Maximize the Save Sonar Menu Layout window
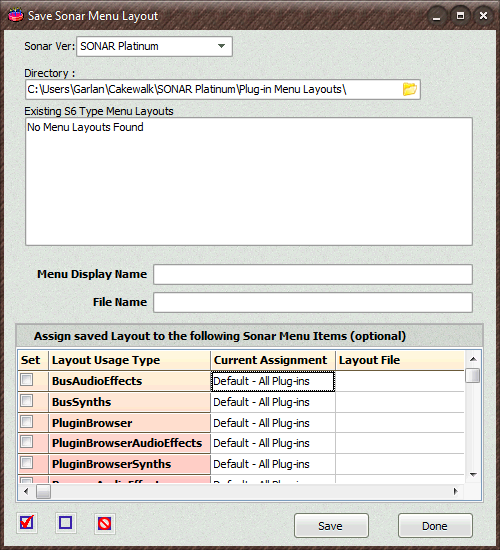Screen dimensions: 500x550 (x=460, y=16)
